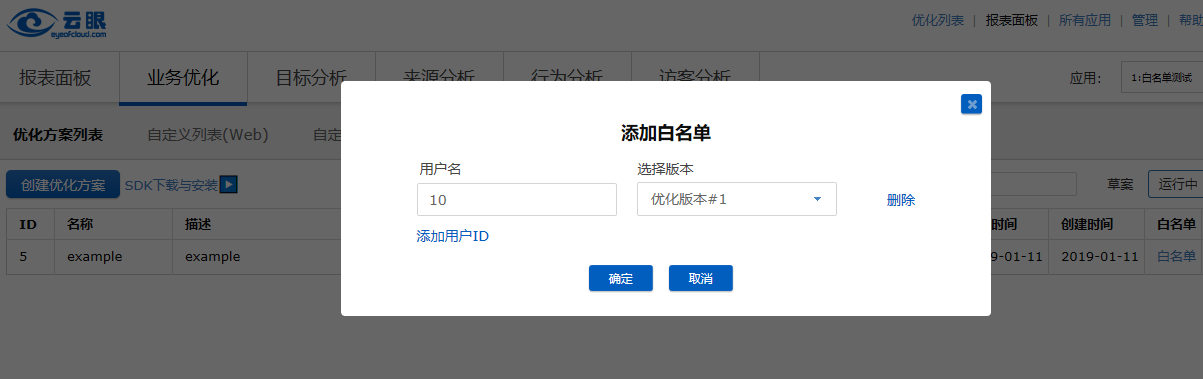The height and width of the screenshot is (379, 1203).
Task: Open the 选择版本 dropdown arrow
Action: (x=817, y=200)
